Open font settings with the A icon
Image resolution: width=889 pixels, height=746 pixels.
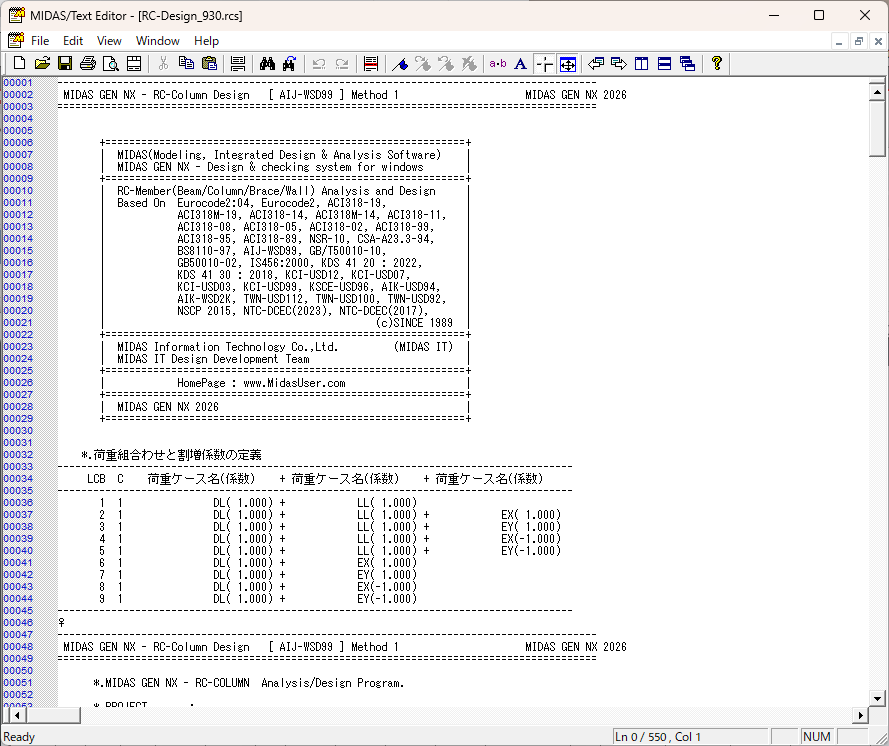click(x=520, y=63)
